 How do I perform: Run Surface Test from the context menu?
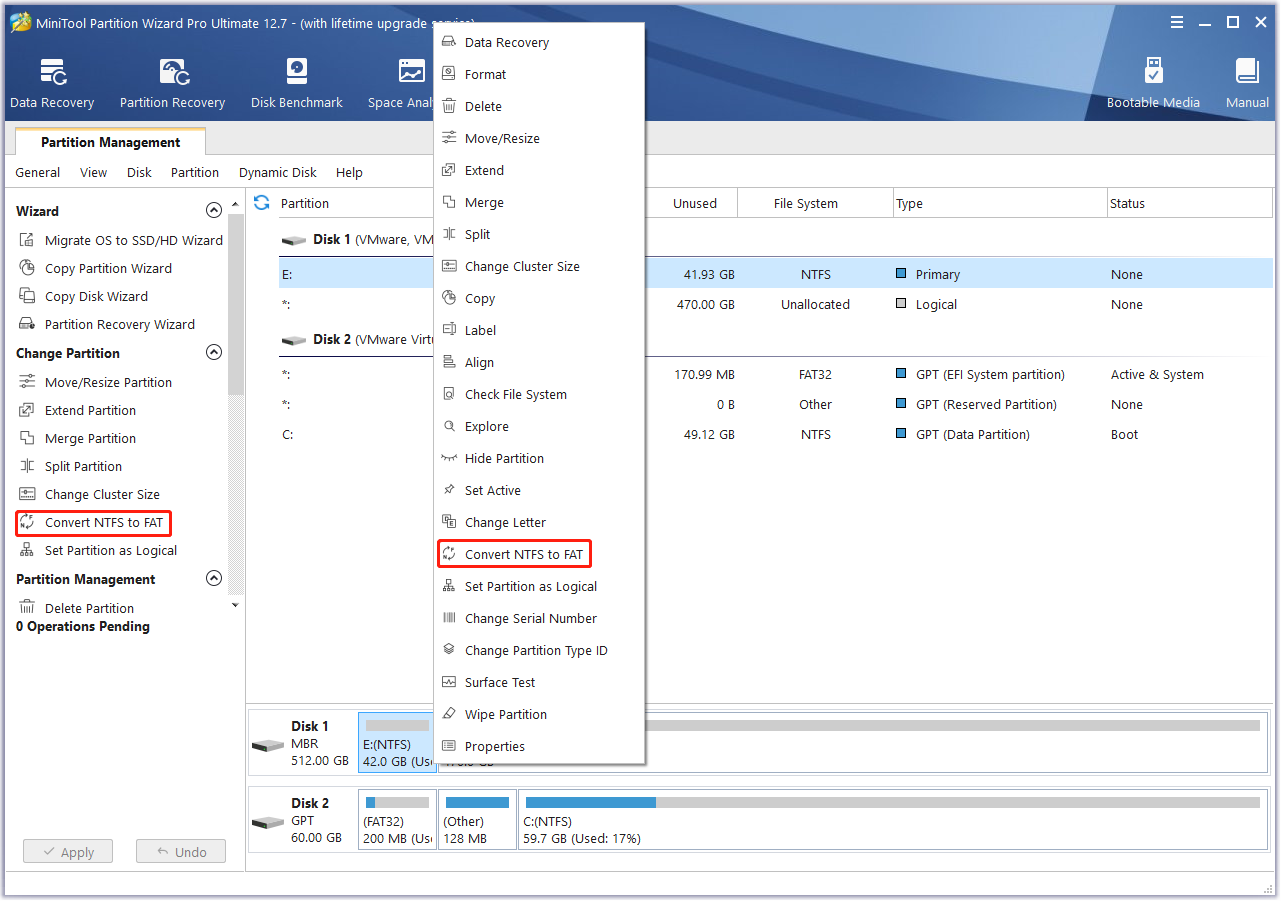[x=539, y=682]
